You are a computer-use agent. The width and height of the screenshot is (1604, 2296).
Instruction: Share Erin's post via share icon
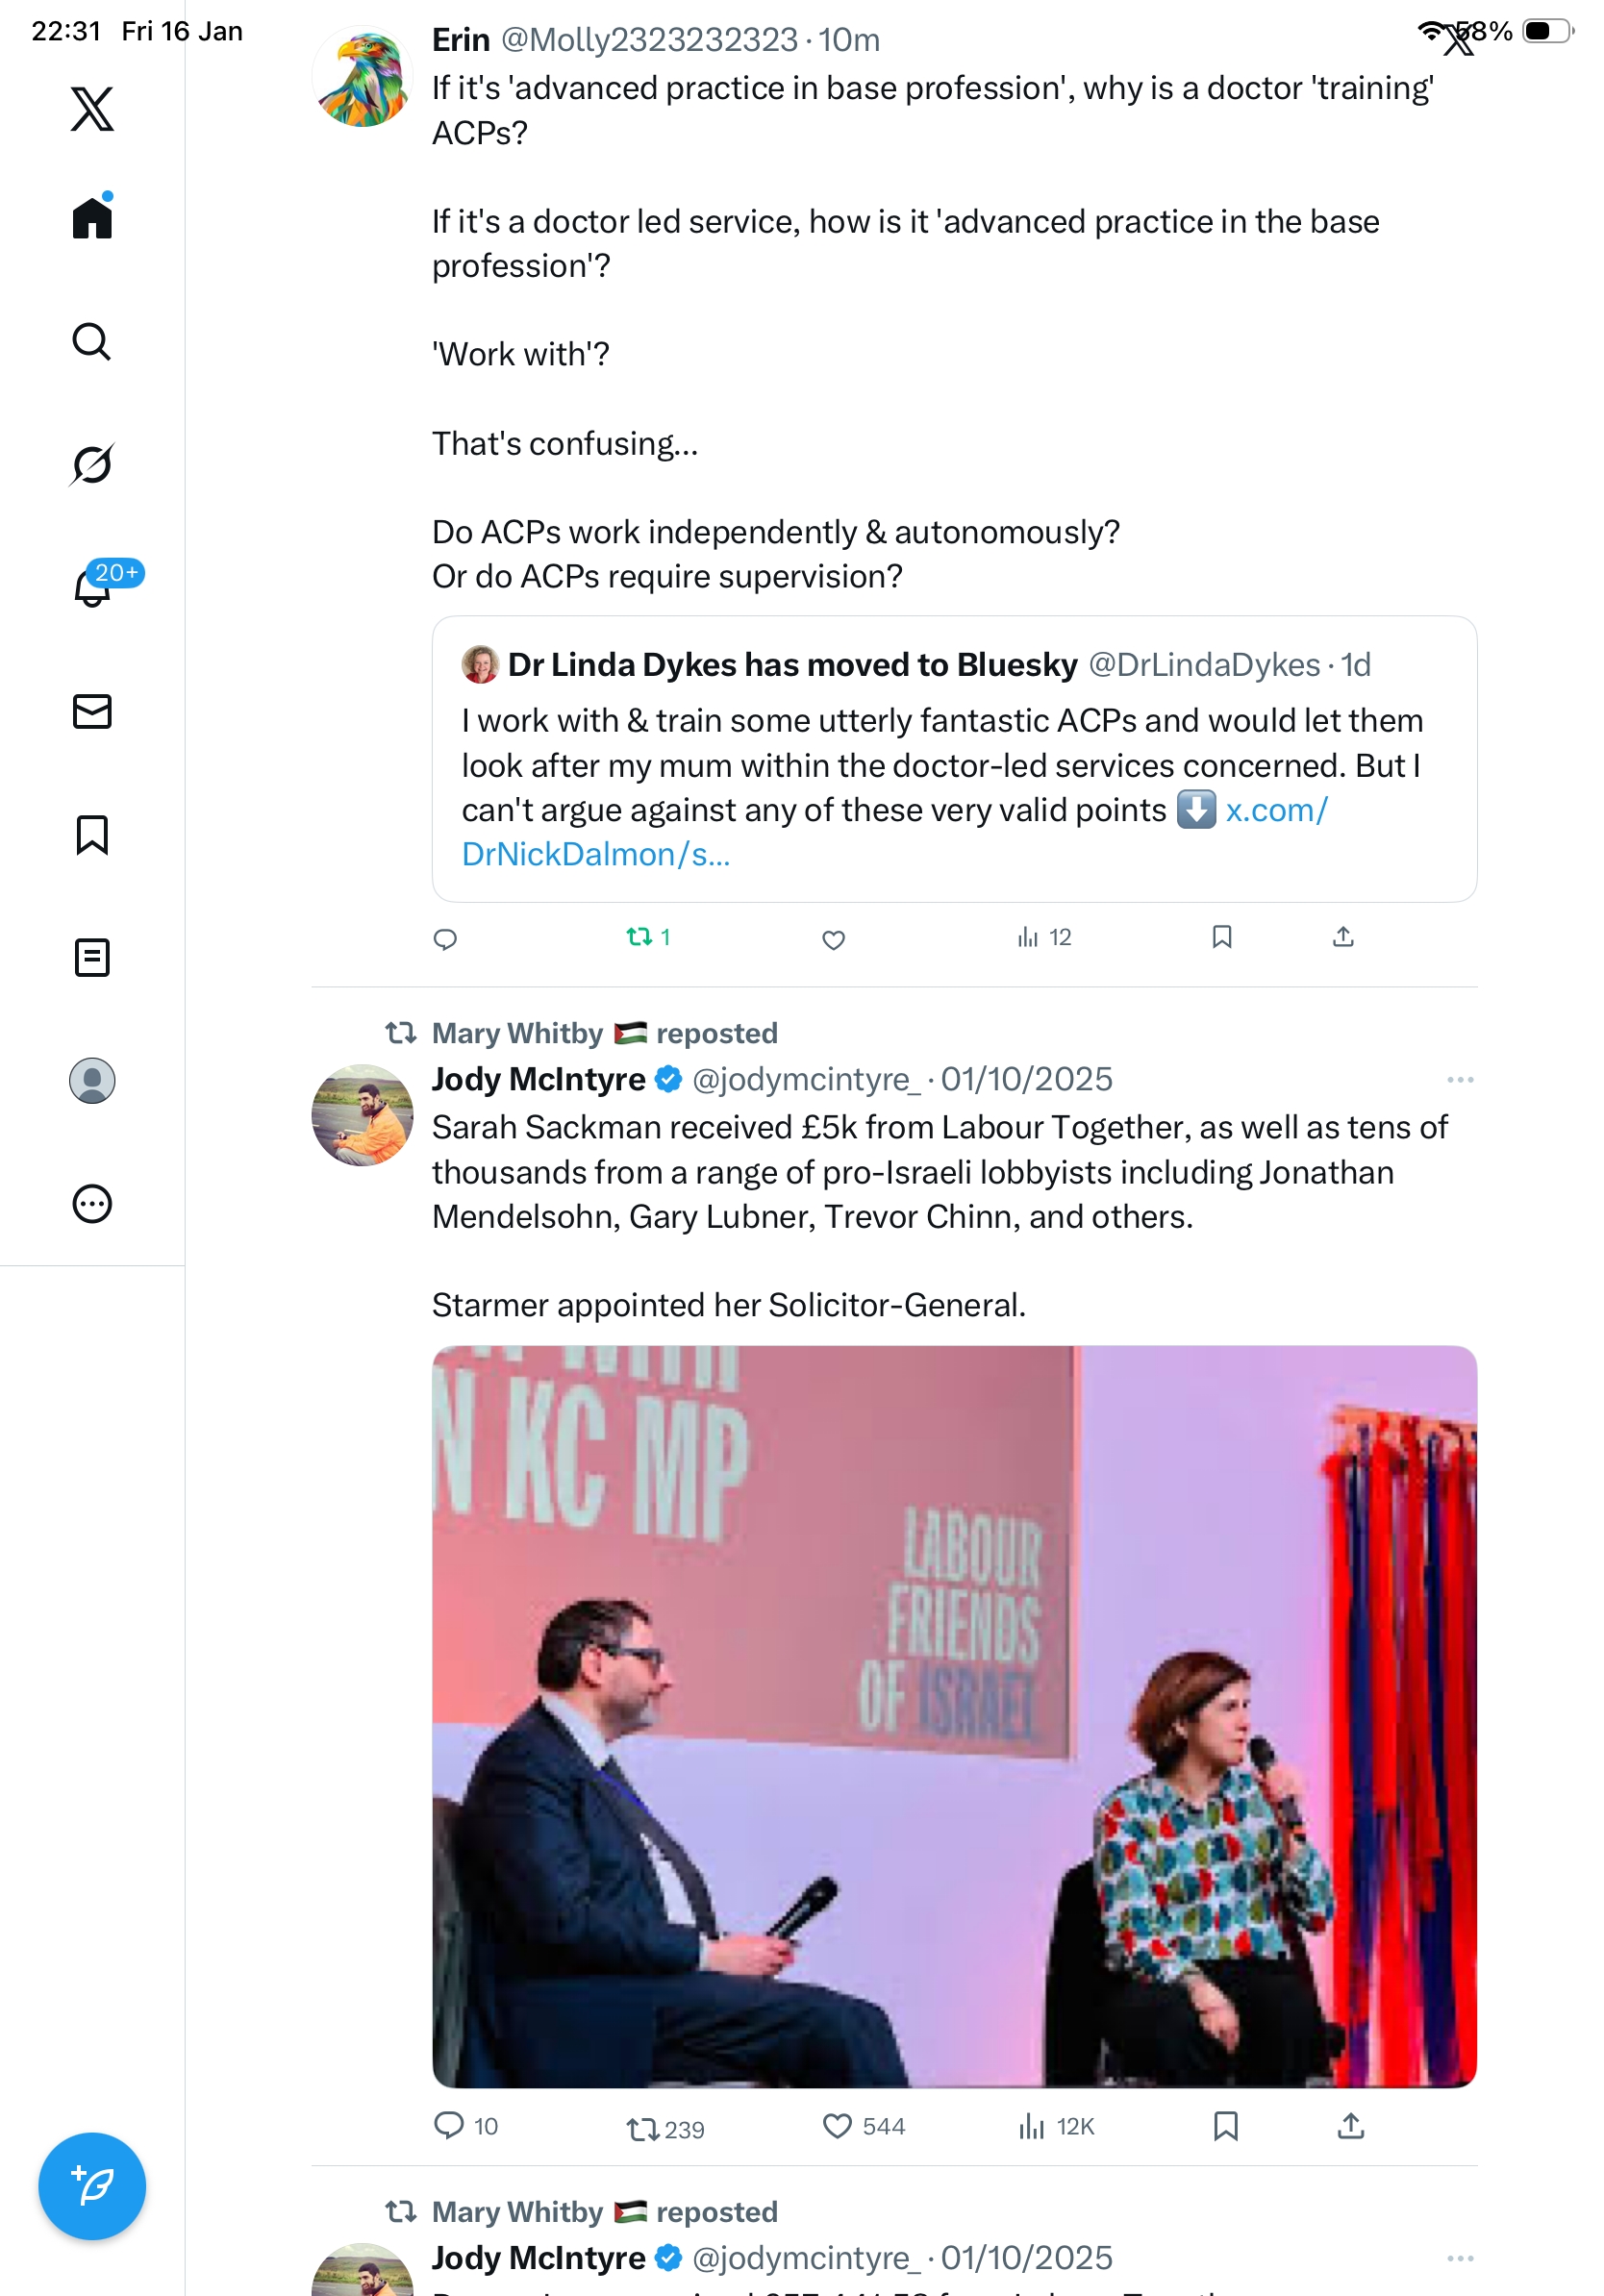[x=1343, y=937]
